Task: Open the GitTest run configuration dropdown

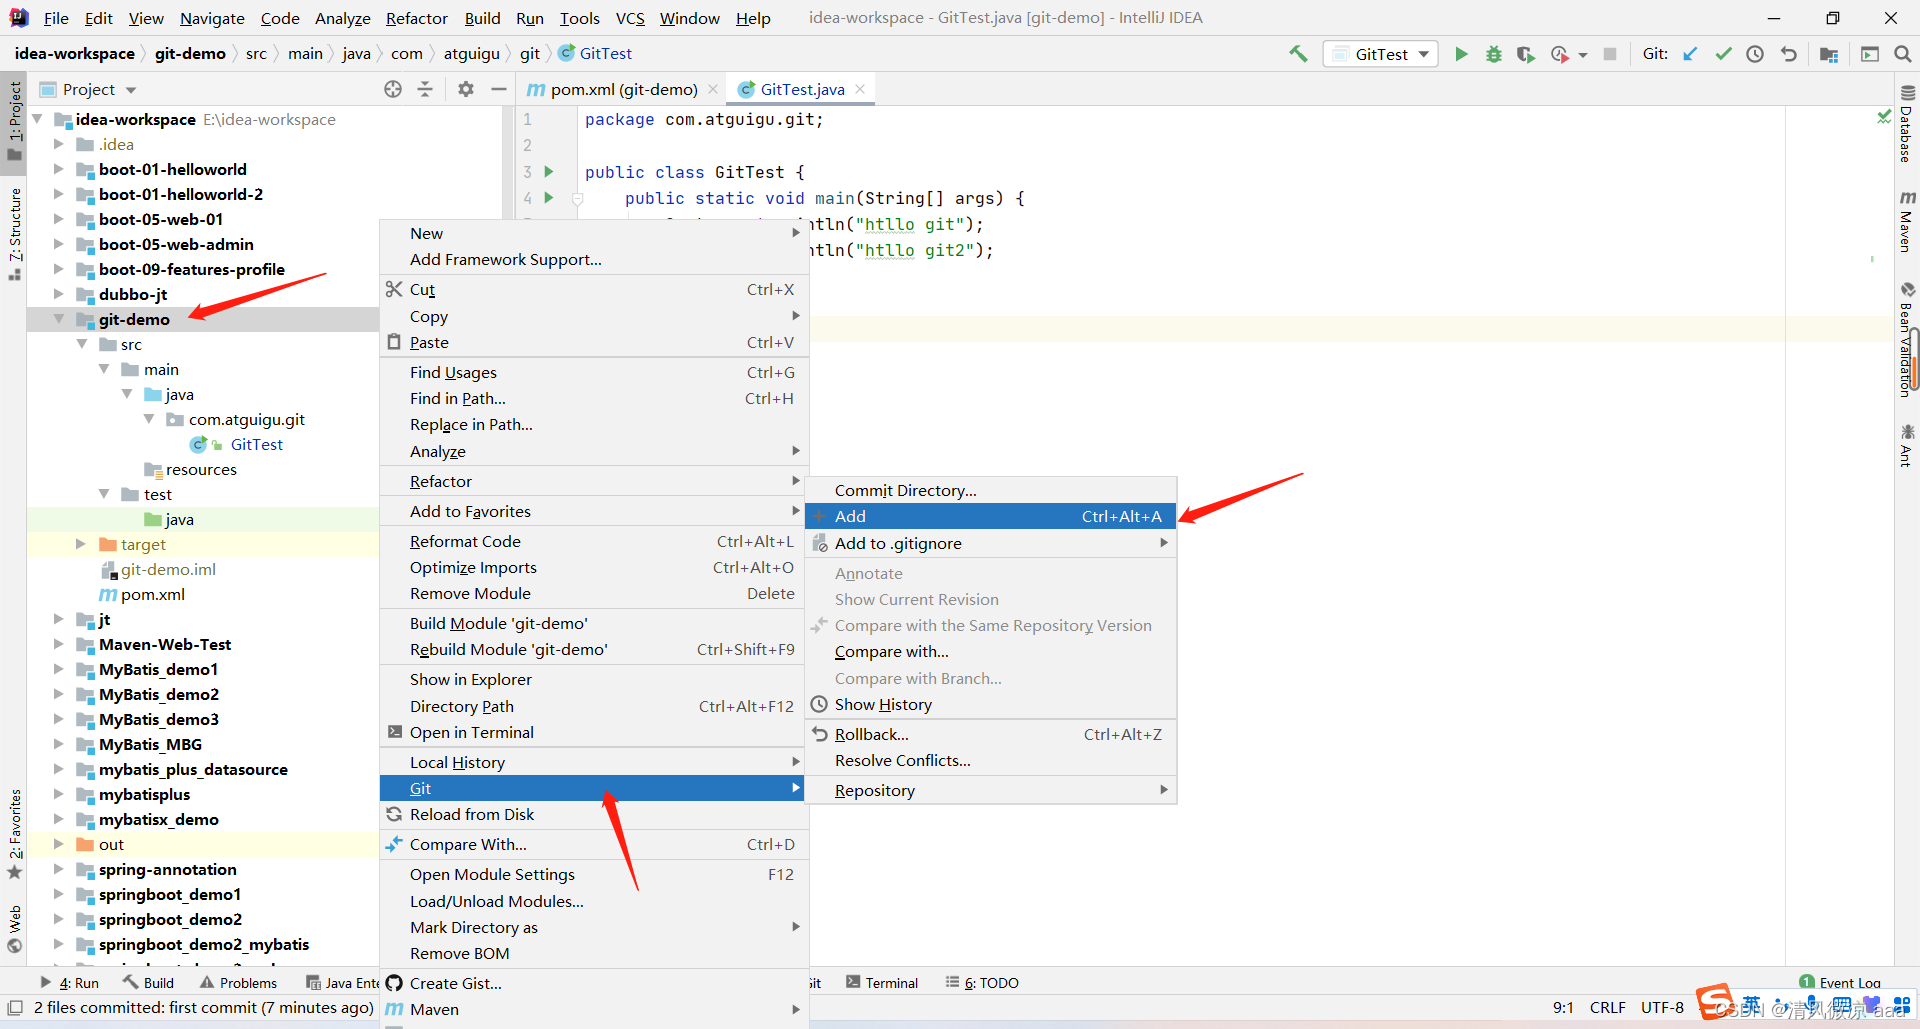Action: (x=1381, y=54)
